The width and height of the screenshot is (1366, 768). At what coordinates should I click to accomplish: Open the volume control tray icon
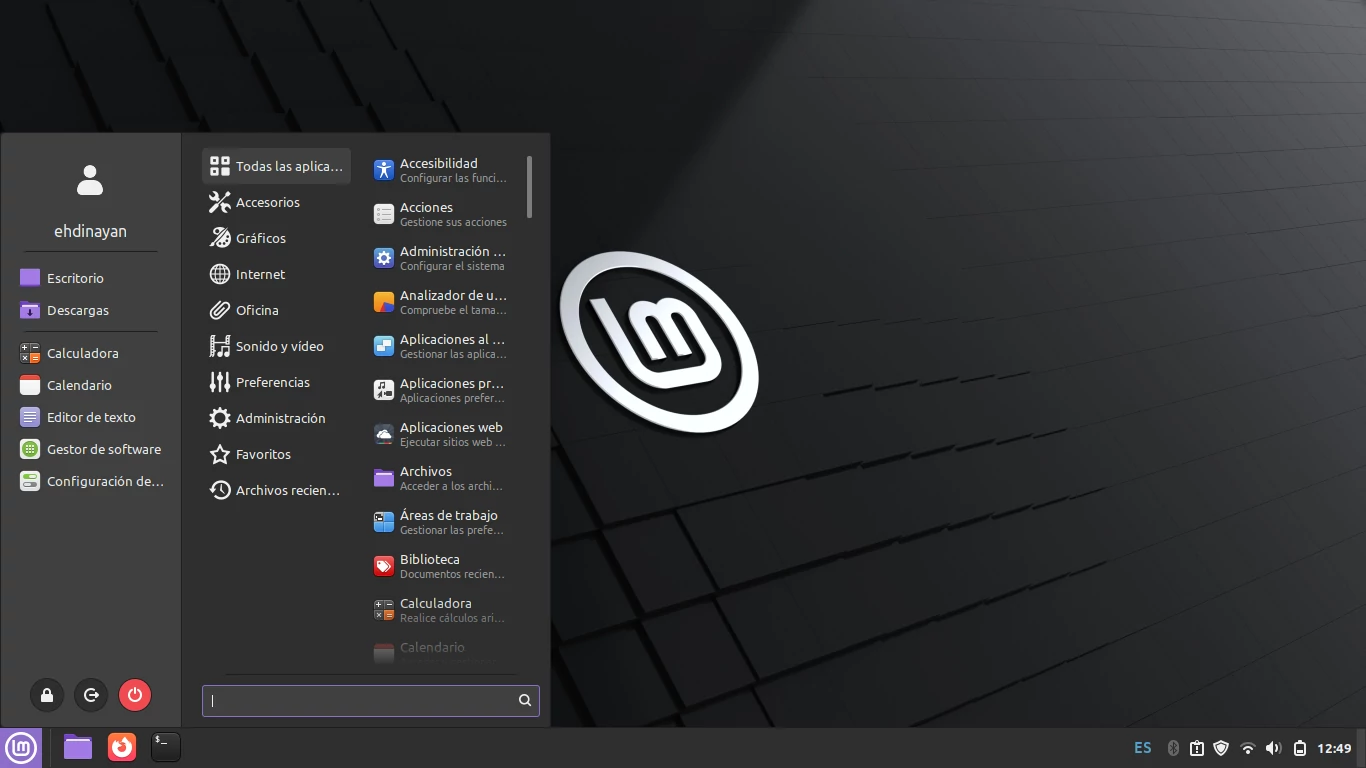coord(1273,747)
